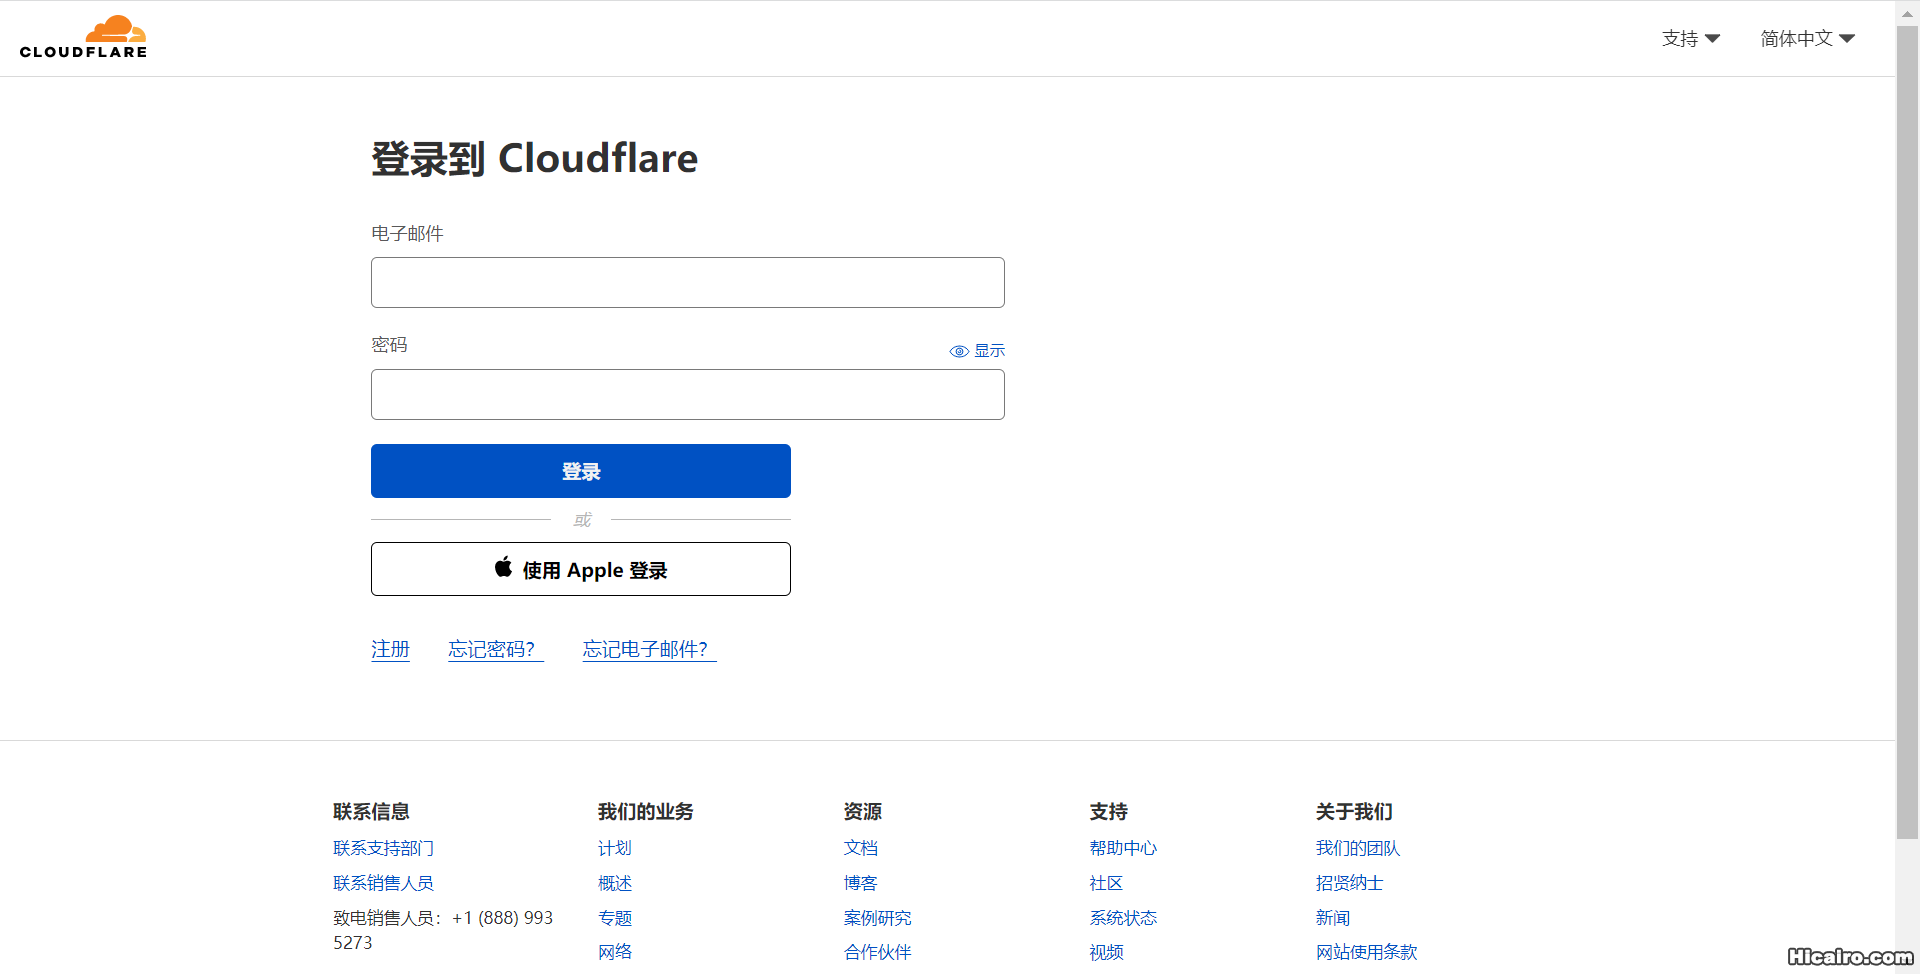
Task: Click the Cloudflare logo
Action: point(83,37)
